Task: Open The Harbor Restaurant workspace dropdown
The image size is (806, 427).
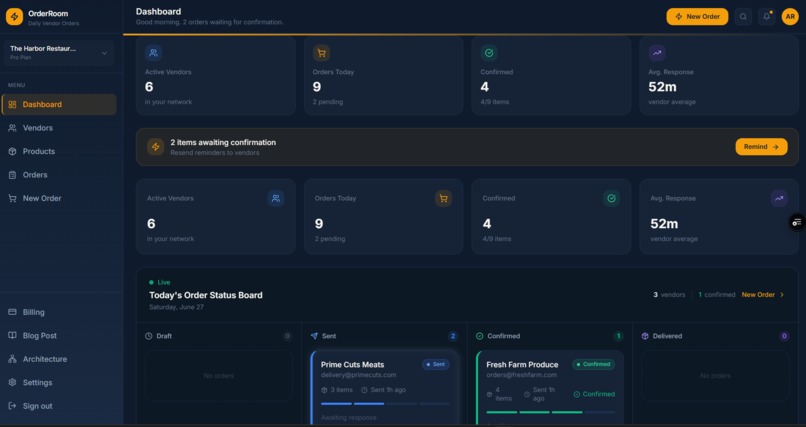Action: pyautogui.click(x=59, y=53)
